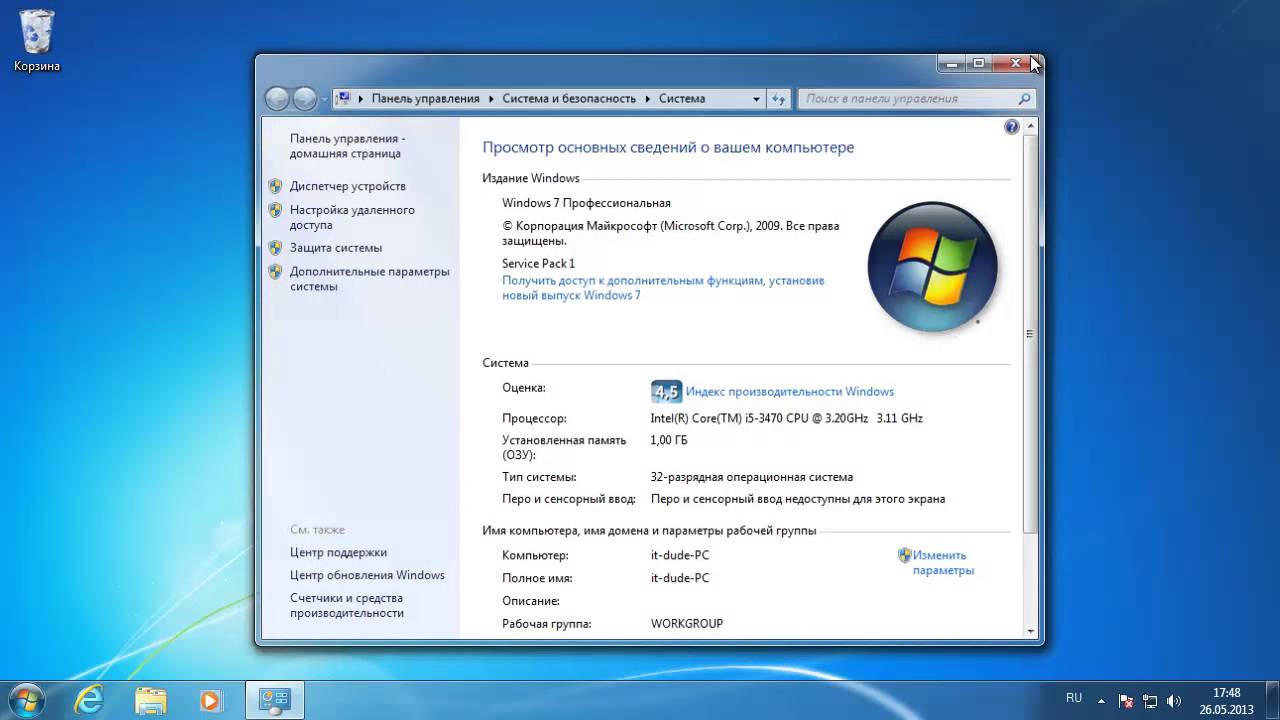Click scrollbar up arrow
Screen dimensions: 1280x720
(x=1030, y=125)
